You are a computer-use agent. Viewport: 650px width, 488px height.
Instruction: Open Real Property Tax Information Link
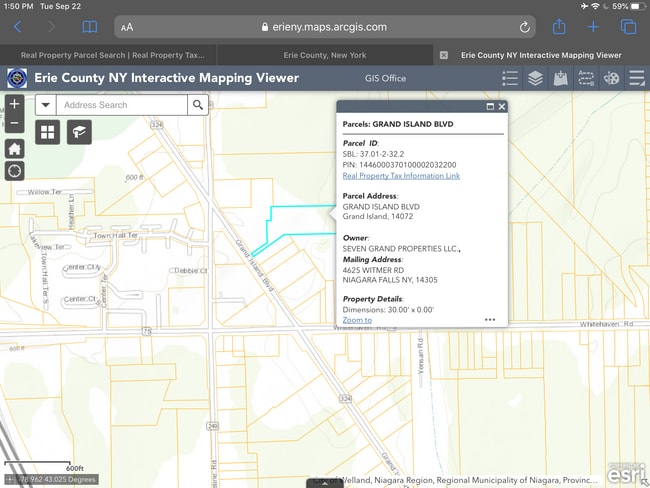(401, 176)
